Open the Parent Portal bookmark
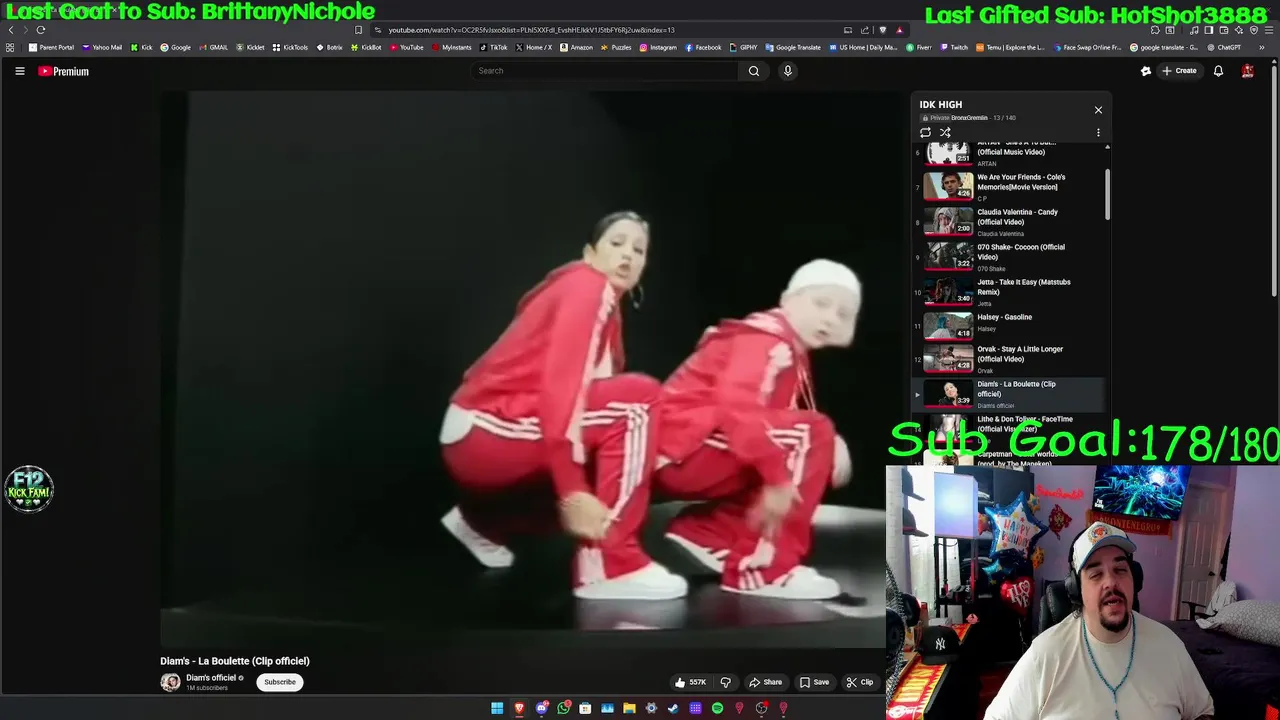Viewport: 1280px width, 720px height. pos(52,47)
